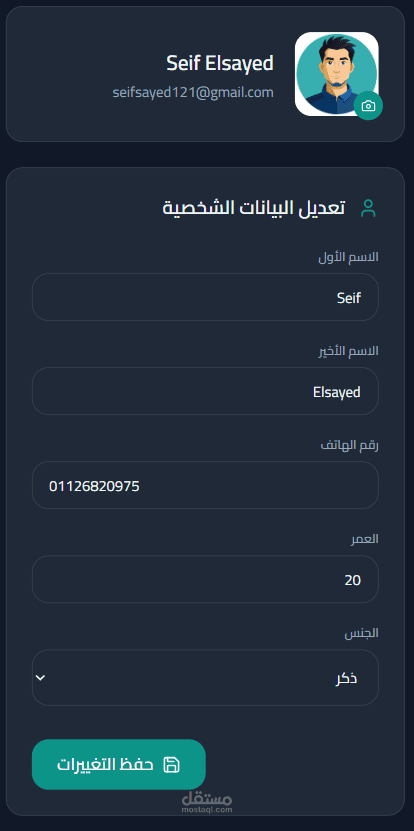Open the profile avatar picture
Viewport: 414px width, 831px height.
[337, 74]
